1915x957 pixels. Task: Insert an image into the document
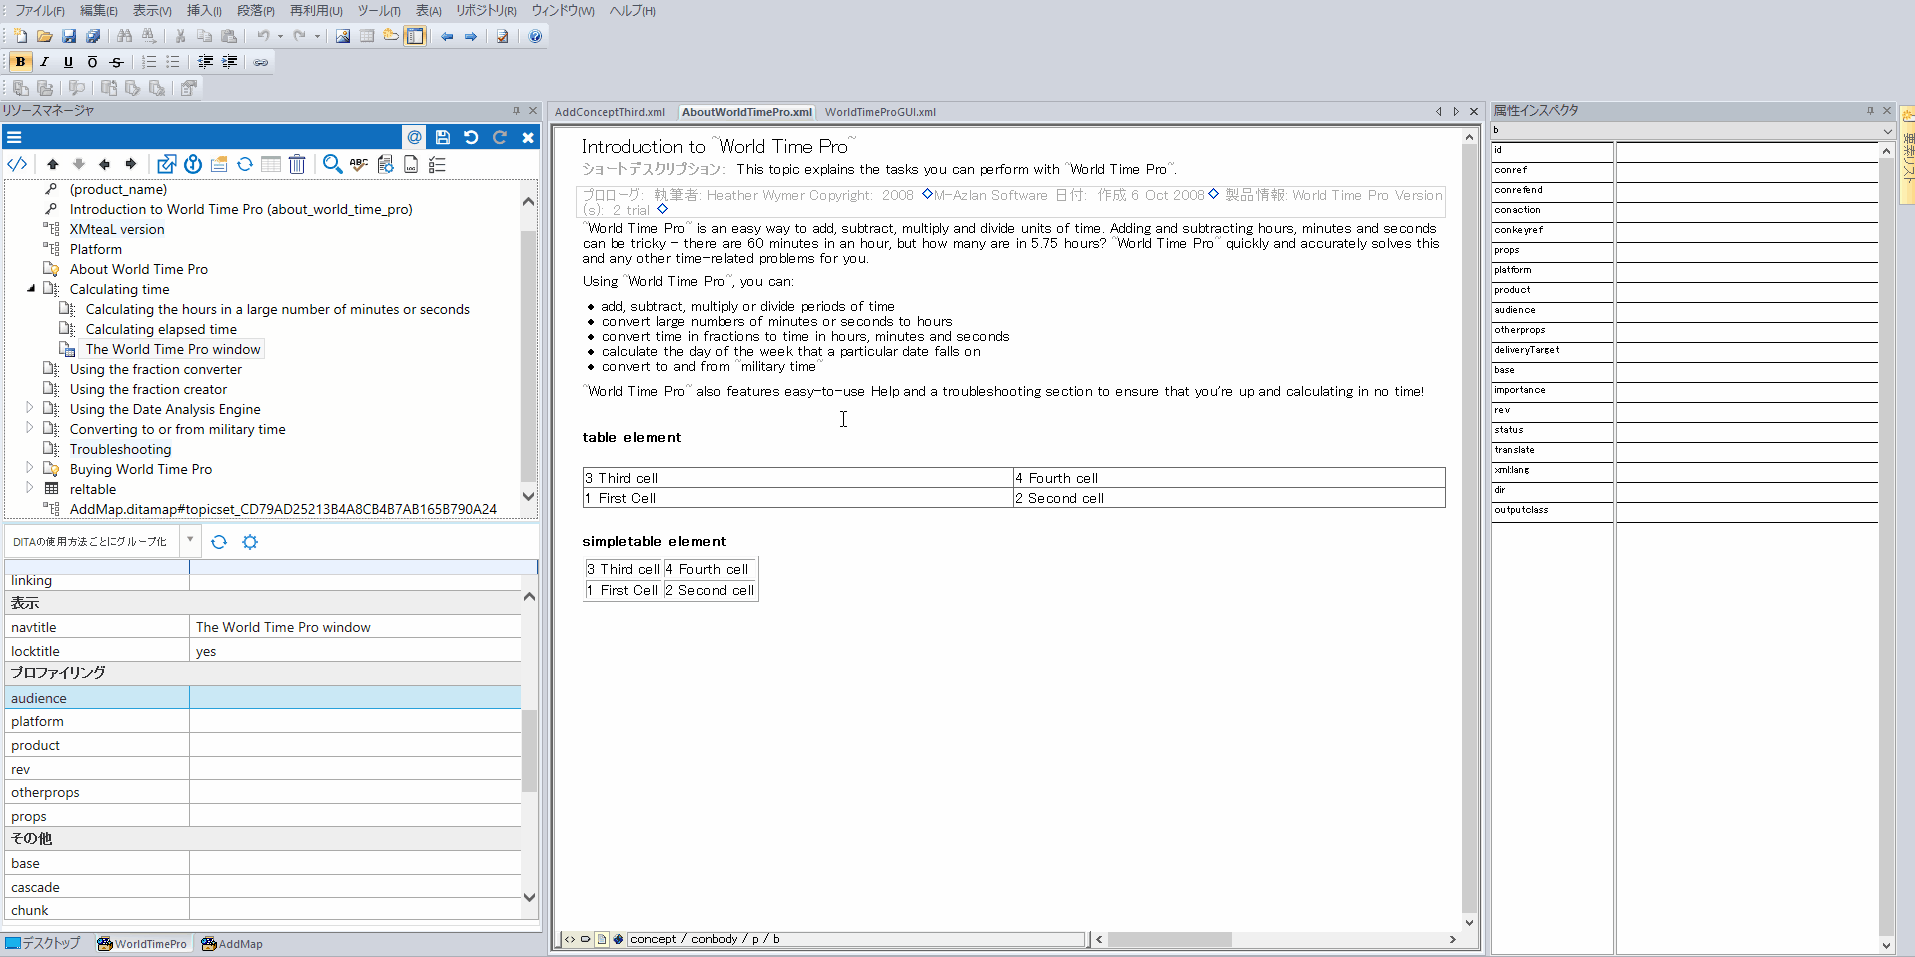tap(343, 36)
